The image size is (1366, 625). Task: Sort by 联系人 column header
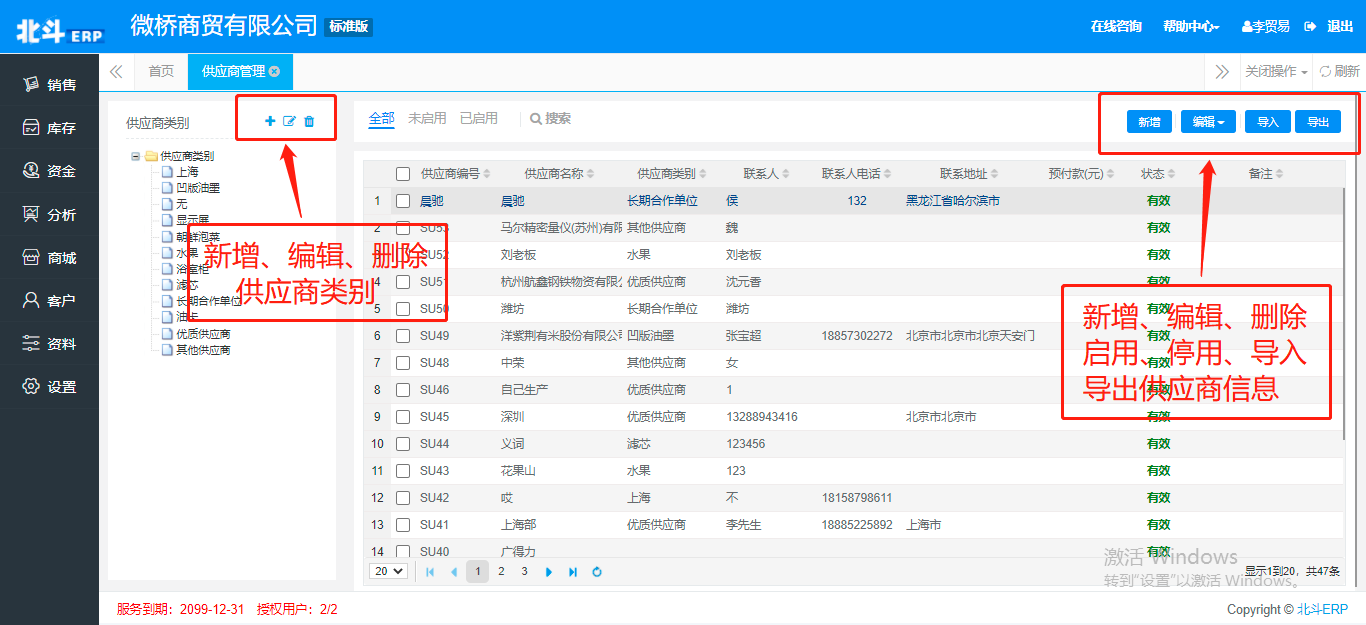tap(766, 174)
